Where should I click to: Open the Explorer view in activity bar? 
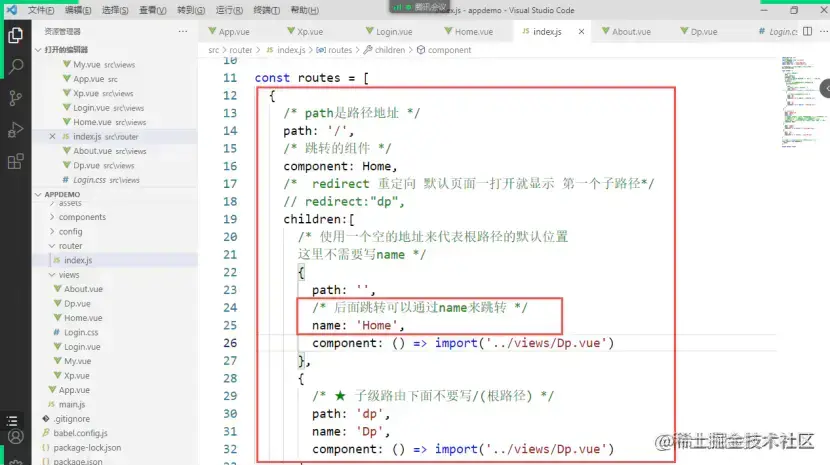(15, 35)
